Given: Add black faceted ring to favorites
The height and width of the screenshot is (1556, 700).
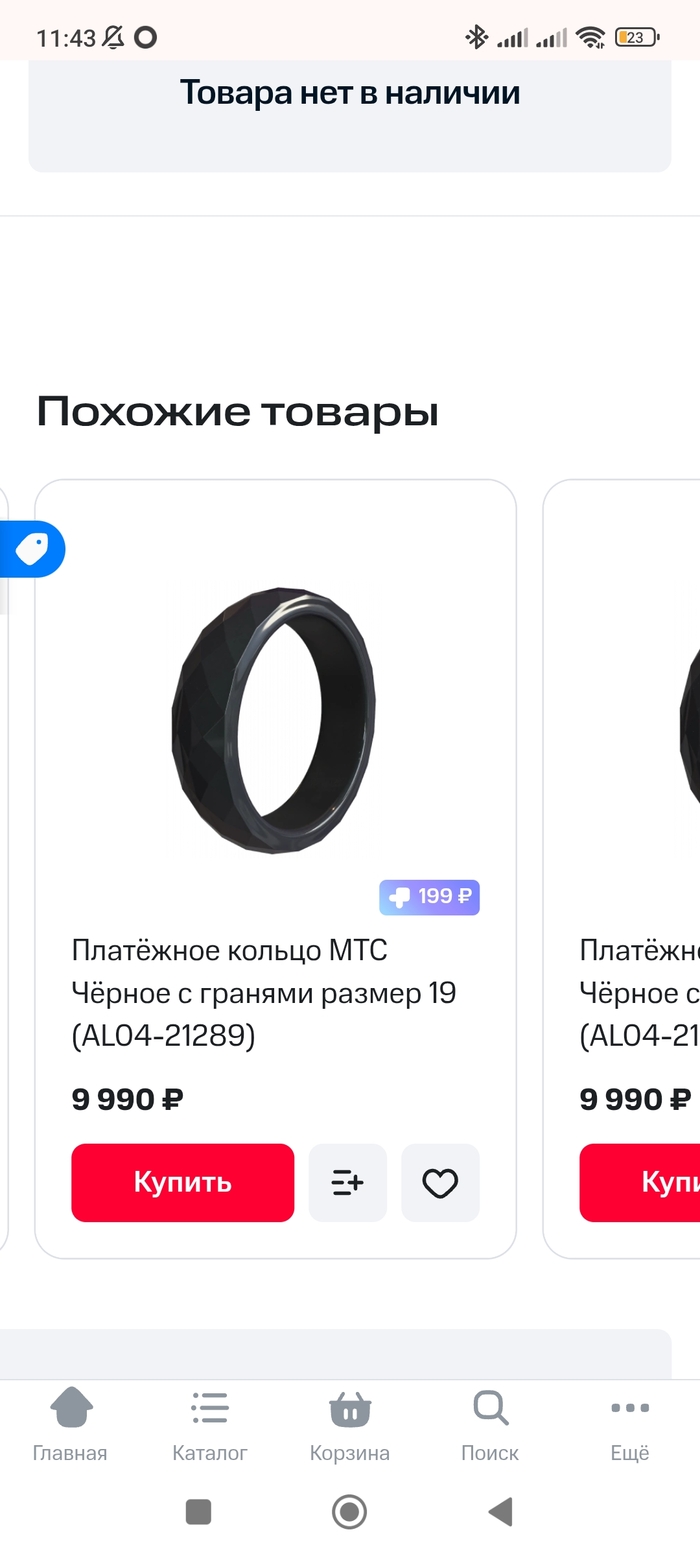Looking at the screenshot, I should (440, 1183).
